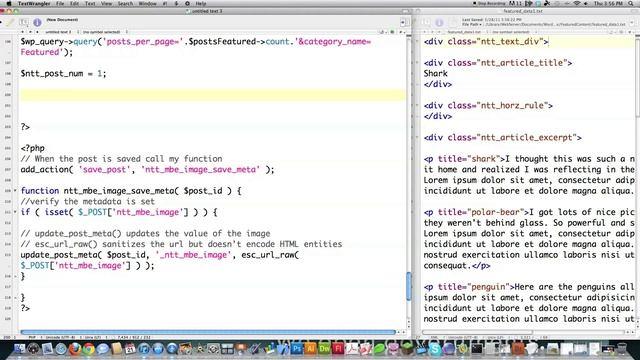Open the Search menu

125,3
